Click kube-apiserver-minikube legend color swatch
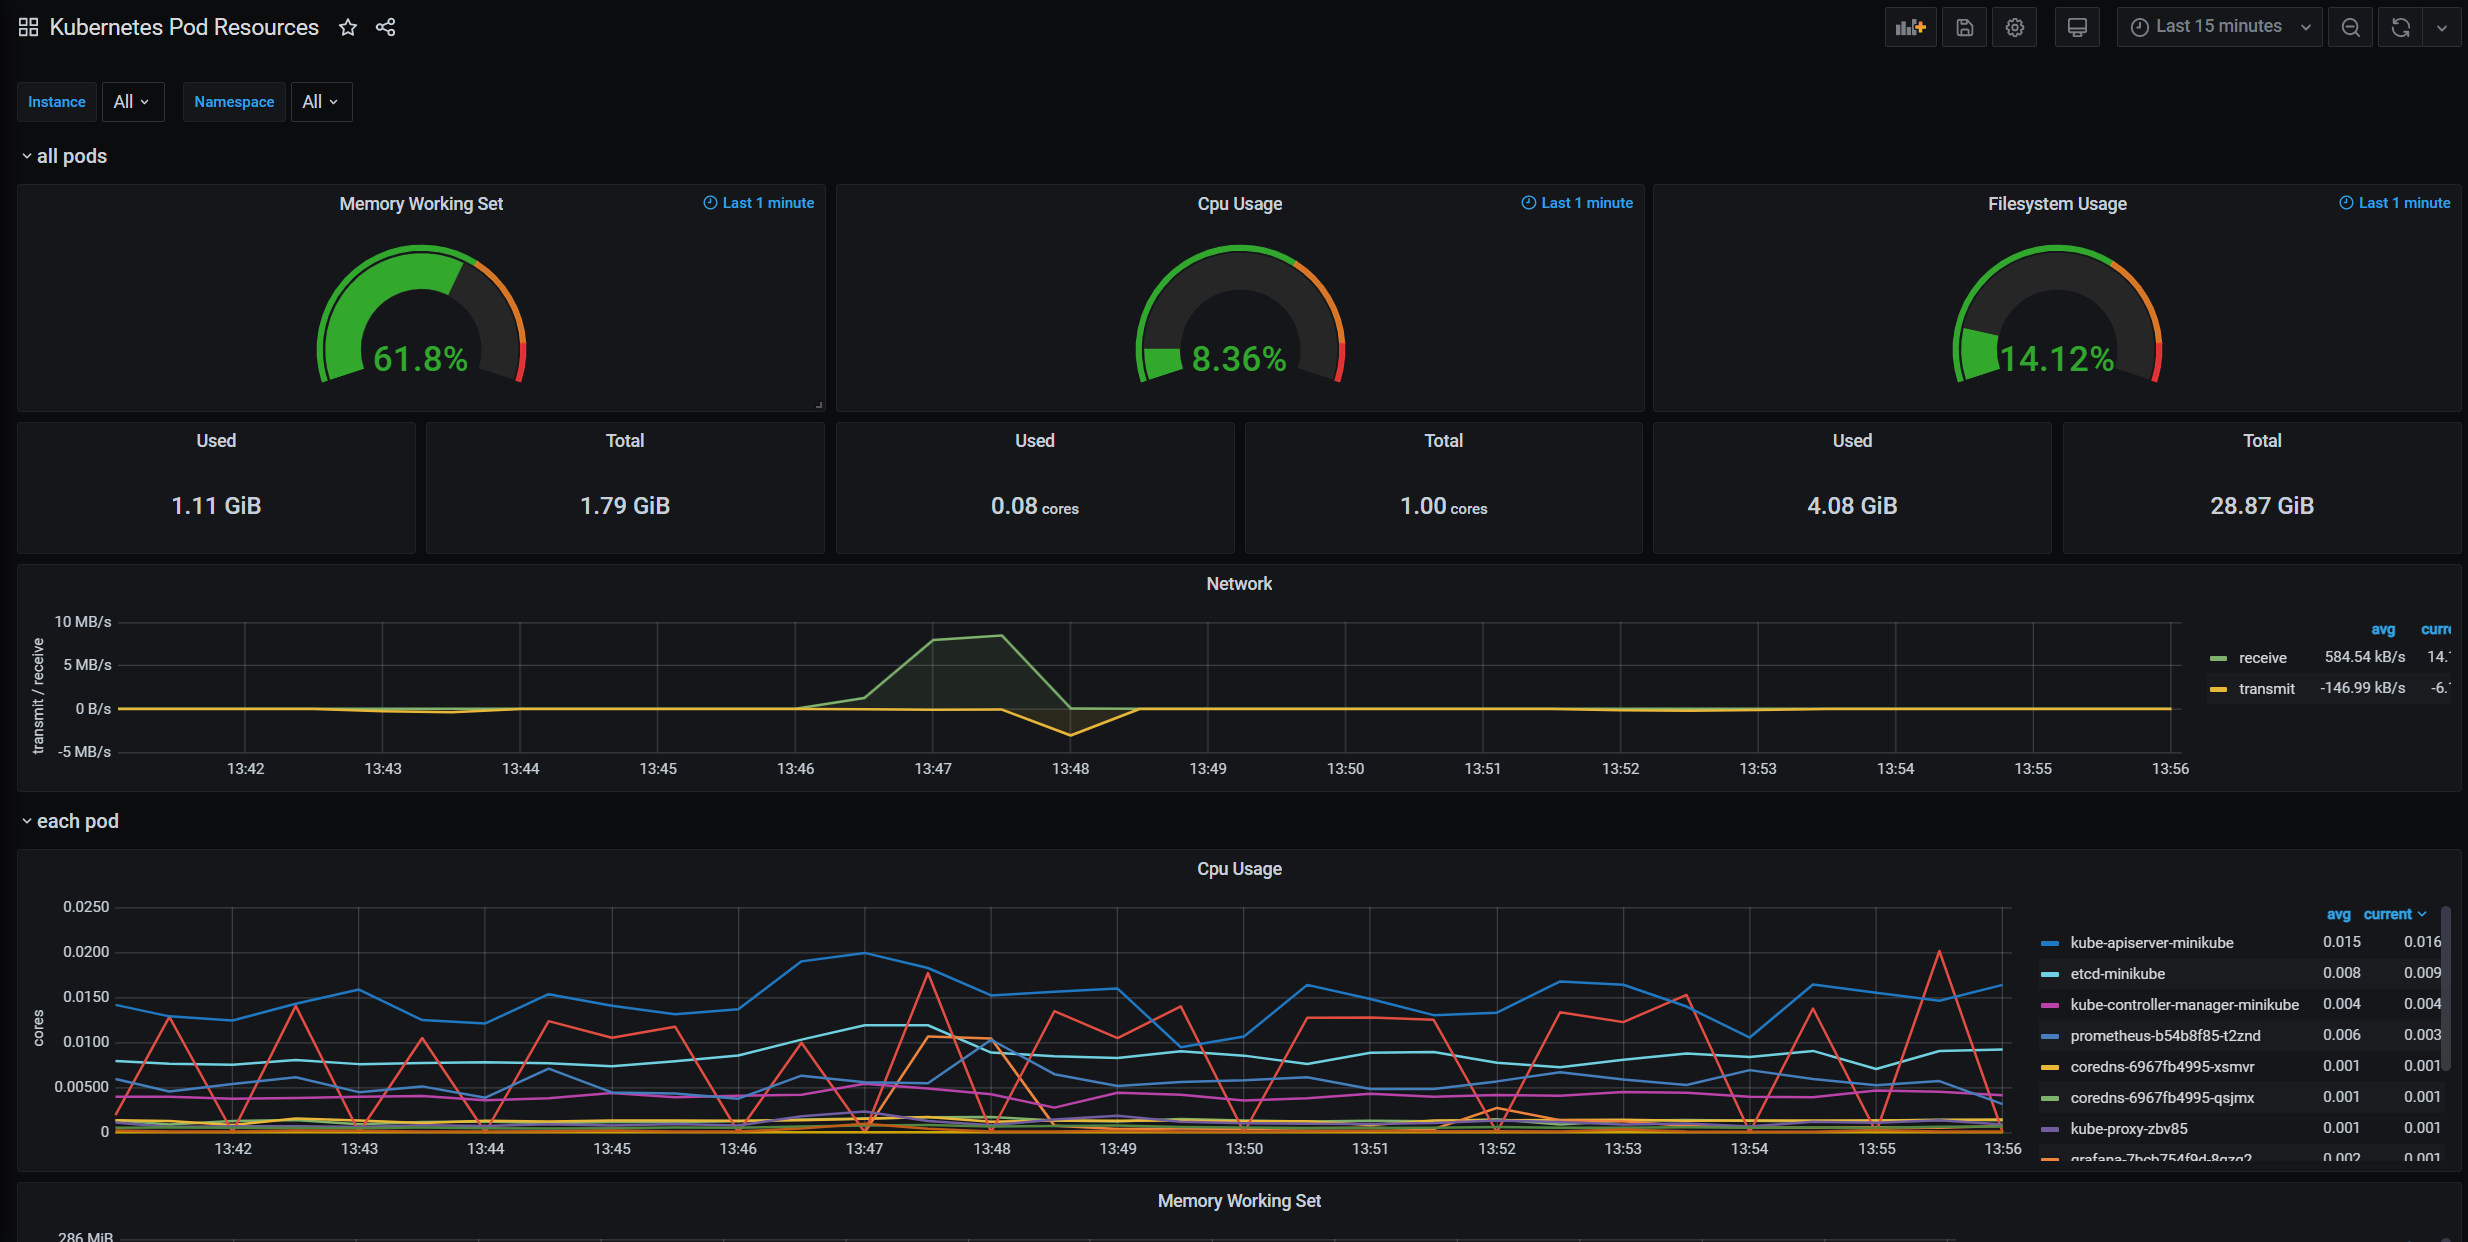The image size is (2468, 1242). 2049,943
